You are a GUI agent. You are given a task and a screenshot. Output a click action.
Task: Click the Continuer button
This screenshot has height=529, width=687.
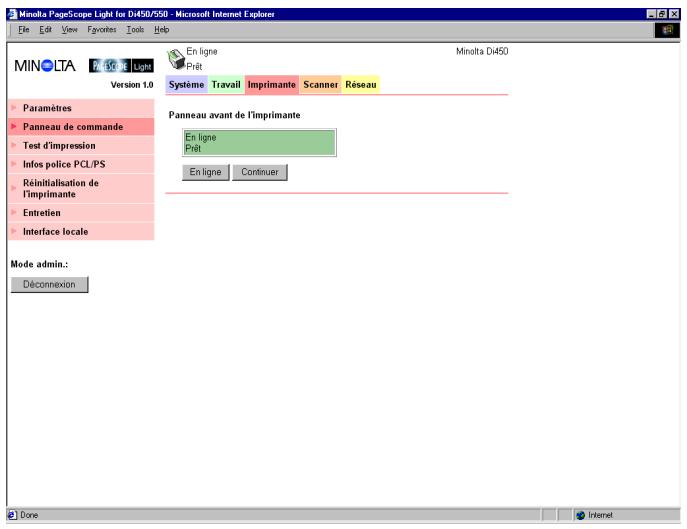(x=260, y=172)
